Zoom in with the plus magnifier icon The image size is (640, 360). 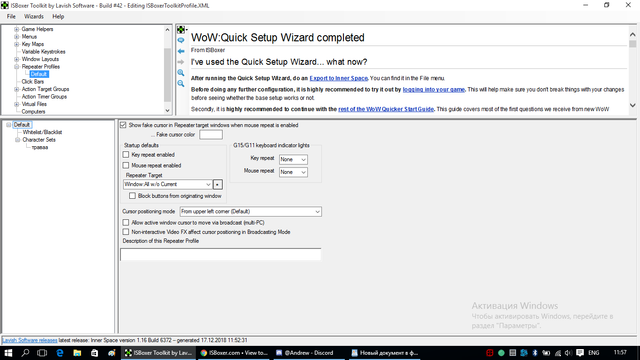tap(181, 73)
